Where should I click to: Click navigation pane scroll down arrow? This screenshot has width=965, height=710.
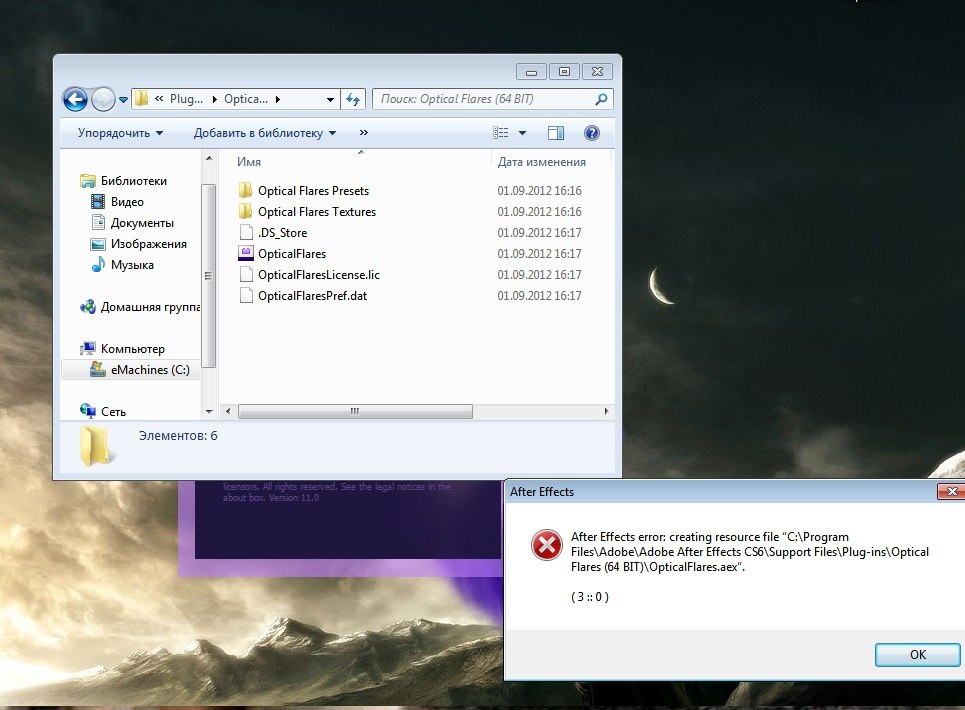pos(209,411)
